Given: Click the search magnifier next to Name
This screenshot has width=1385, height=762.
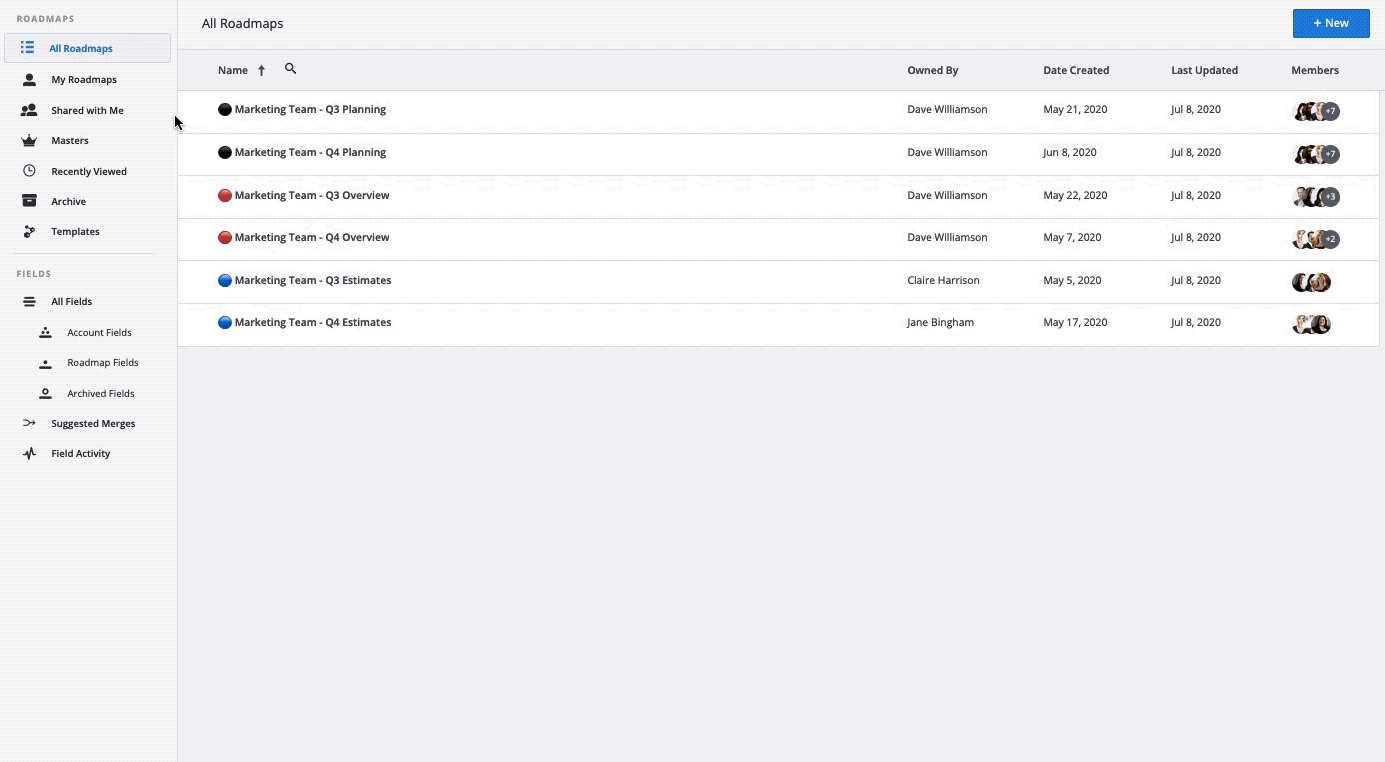Looking at the screenshot, I should (x=290, y=69).
